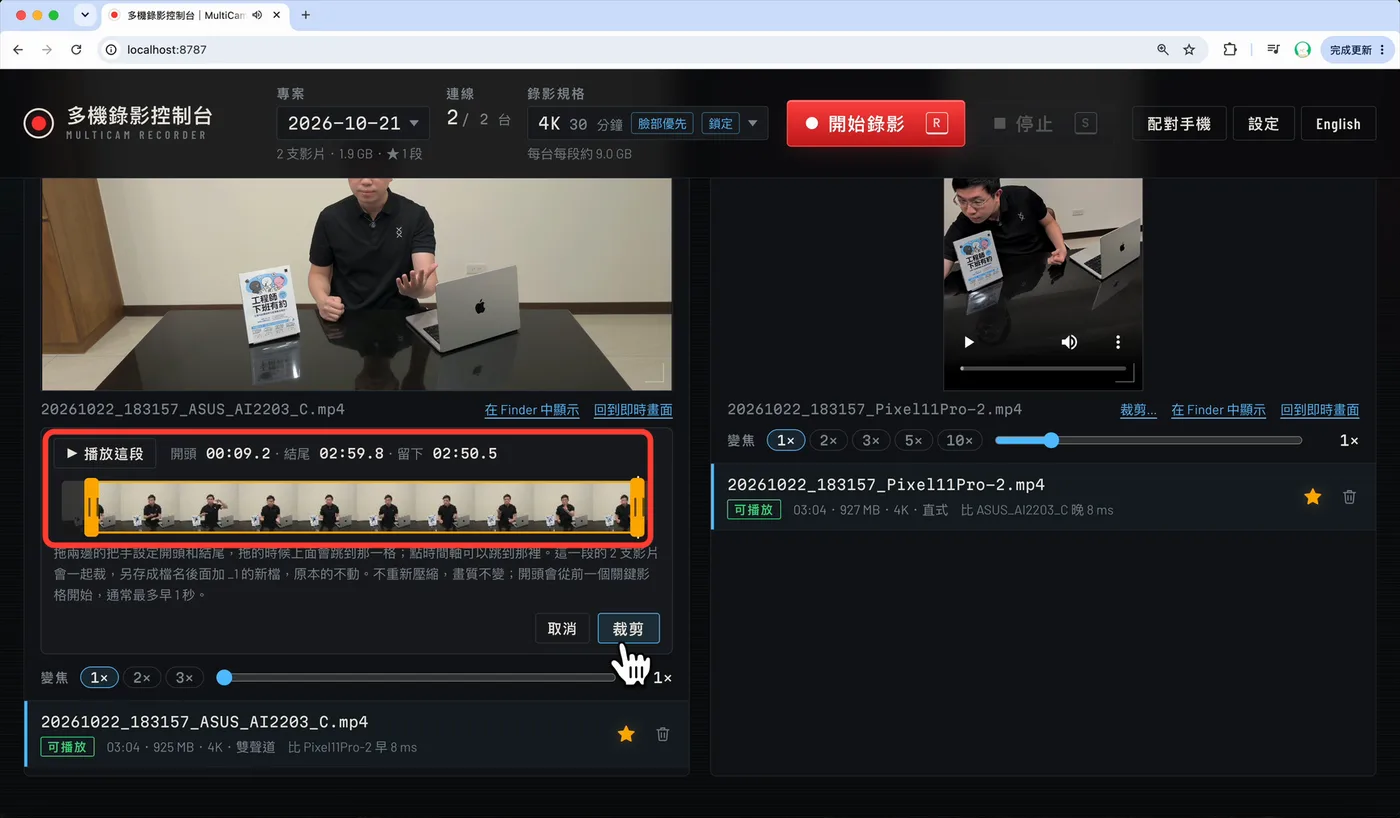Image resolution: width=1400 pixels, height=818 pixels.
Task: Delete the ASUS_AI2203_C clip with trash icon
Action: coord(662,734)
